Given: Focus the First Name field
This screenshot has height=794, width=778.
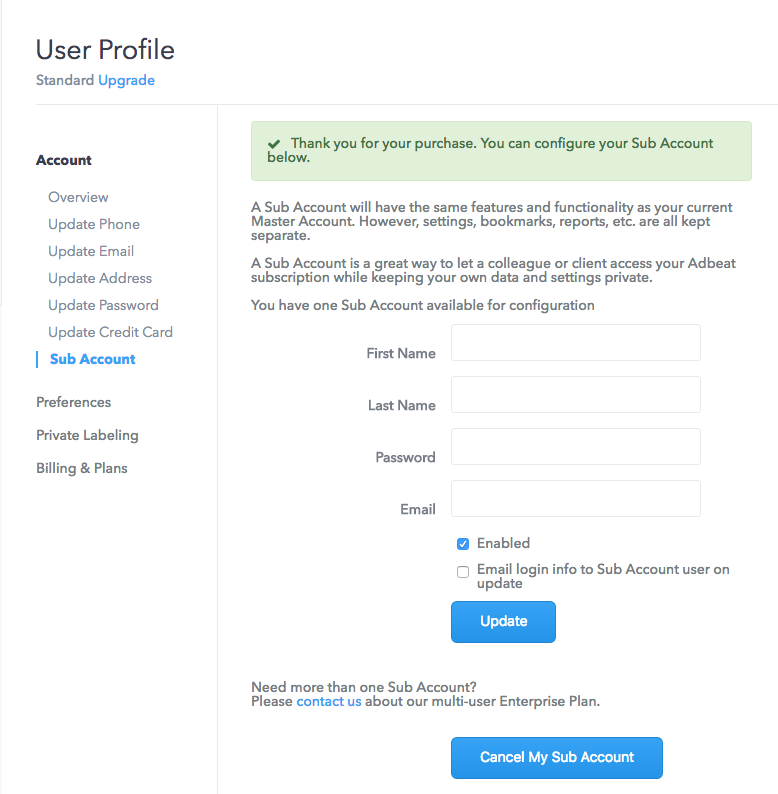Looking at the screenshot, I should click(576, 343).
